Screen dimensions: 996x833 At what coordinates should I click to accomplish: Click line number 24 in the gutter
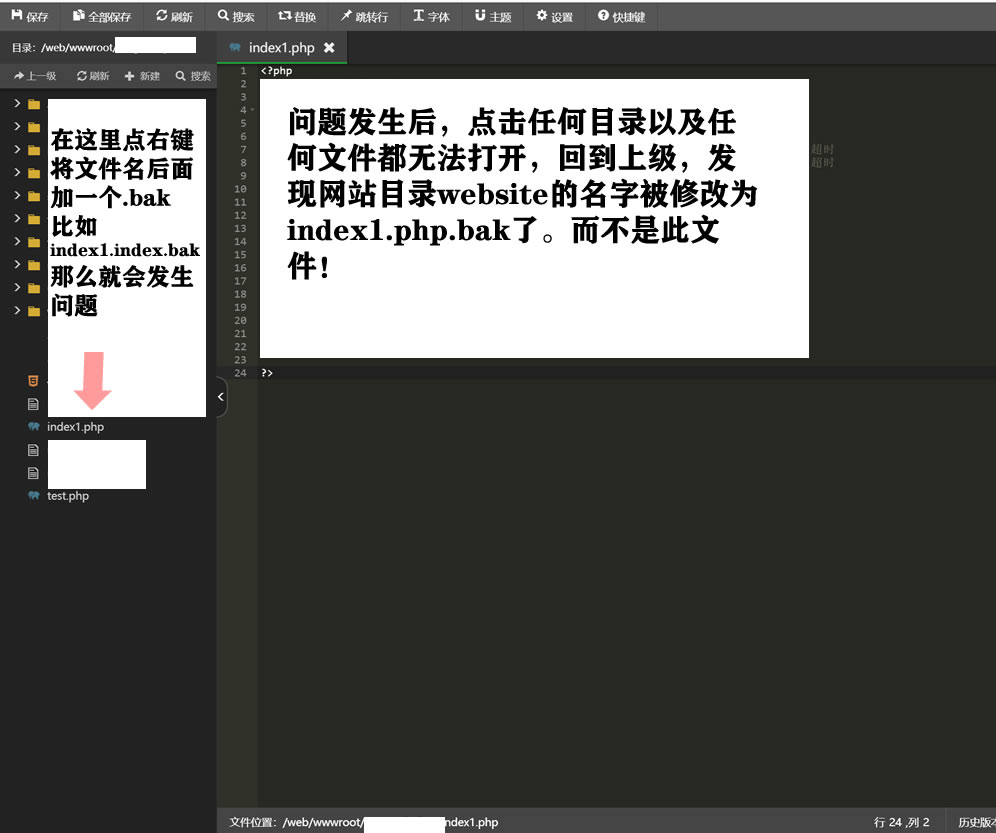pyautogui.click(x=240, y=373)
